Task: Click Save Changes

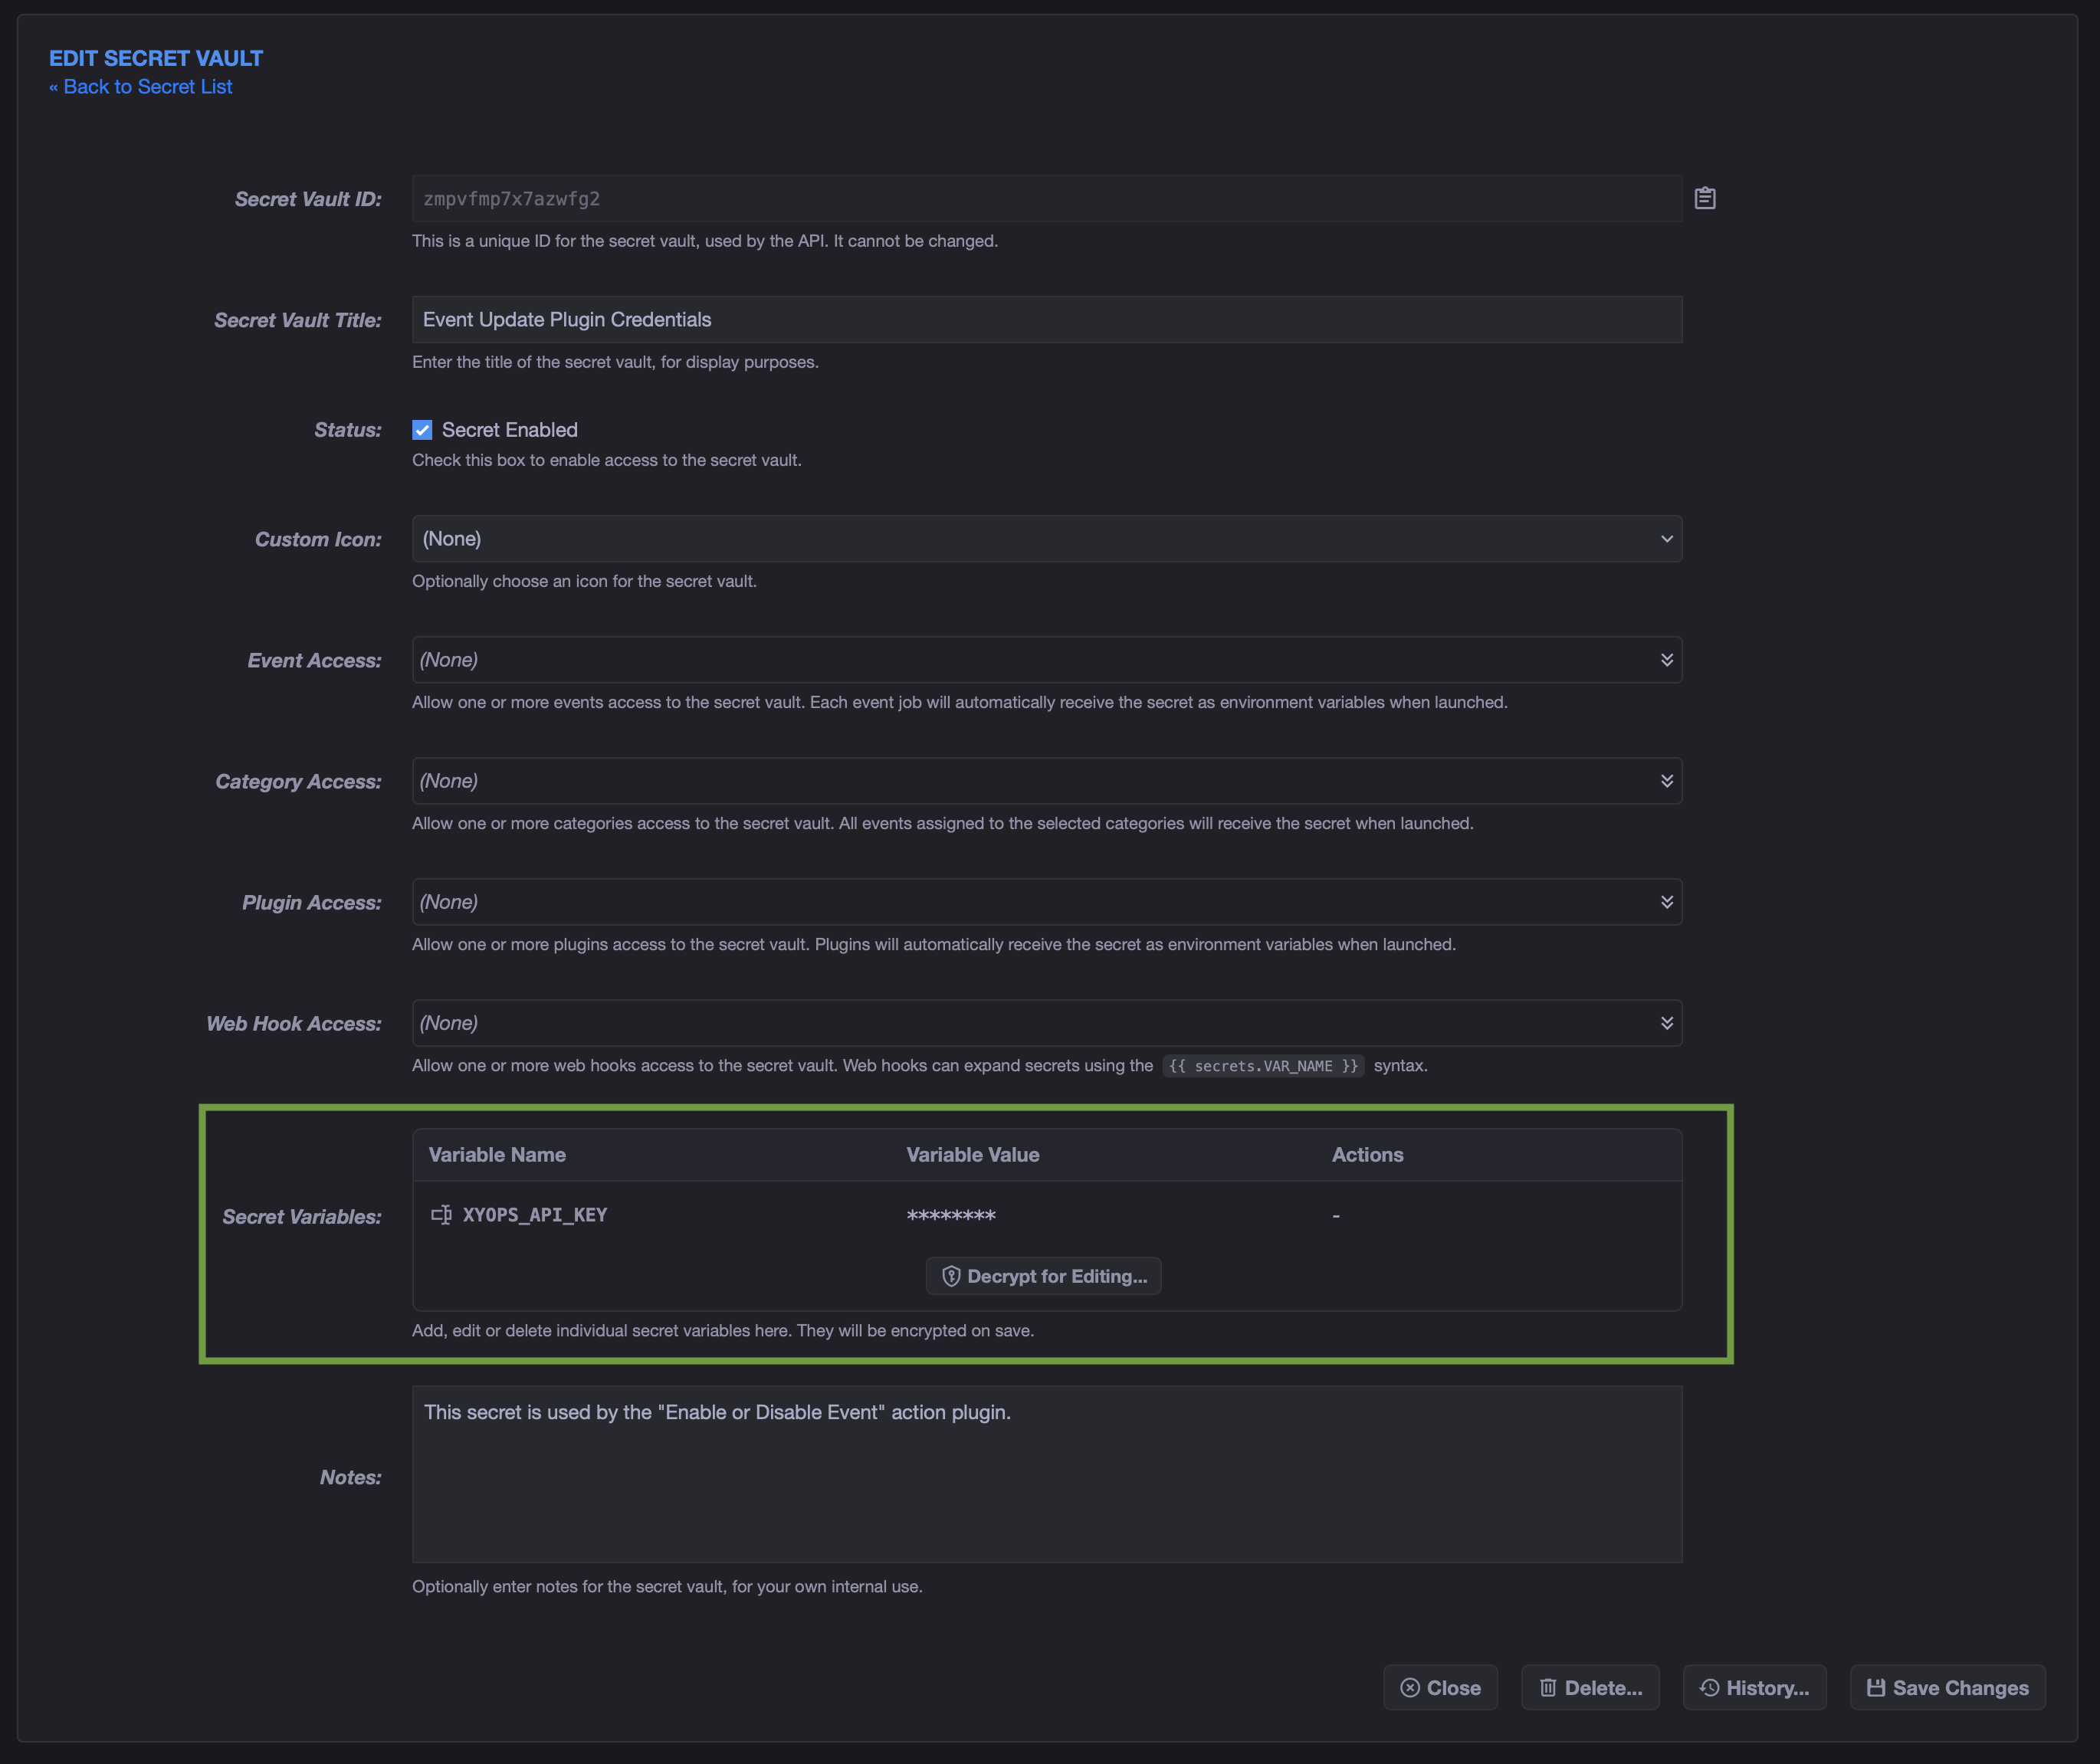Action: click(1947, 1688)
